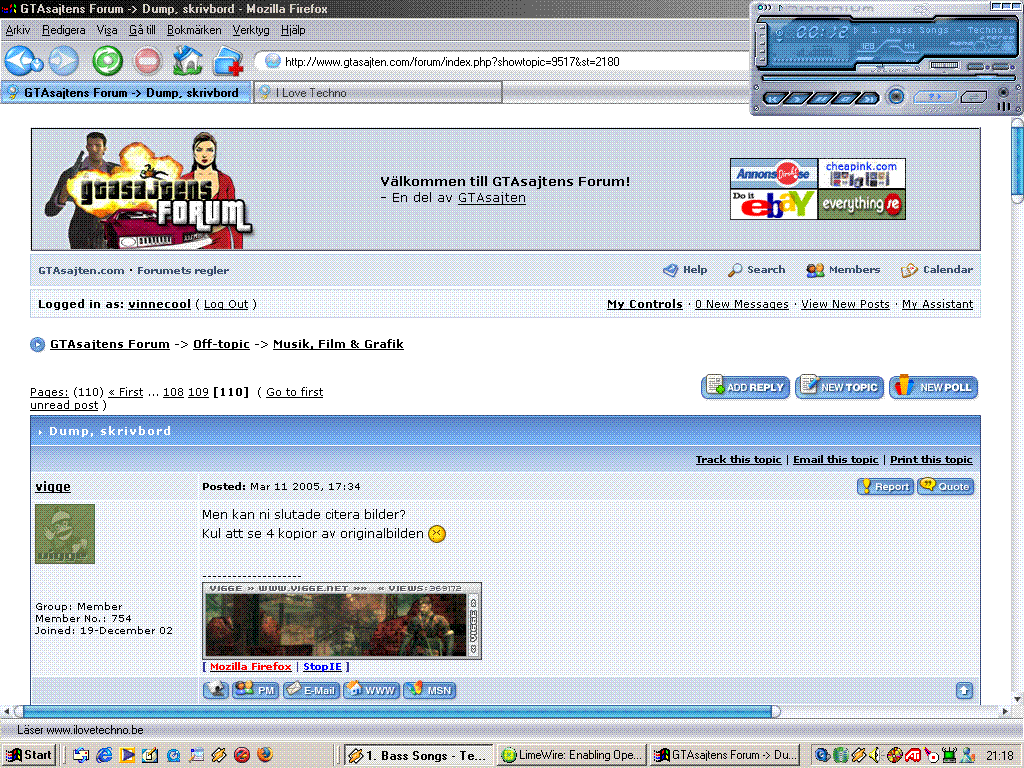Open the forum Search page
This screenshot has height=768, width=1024.
757,270
